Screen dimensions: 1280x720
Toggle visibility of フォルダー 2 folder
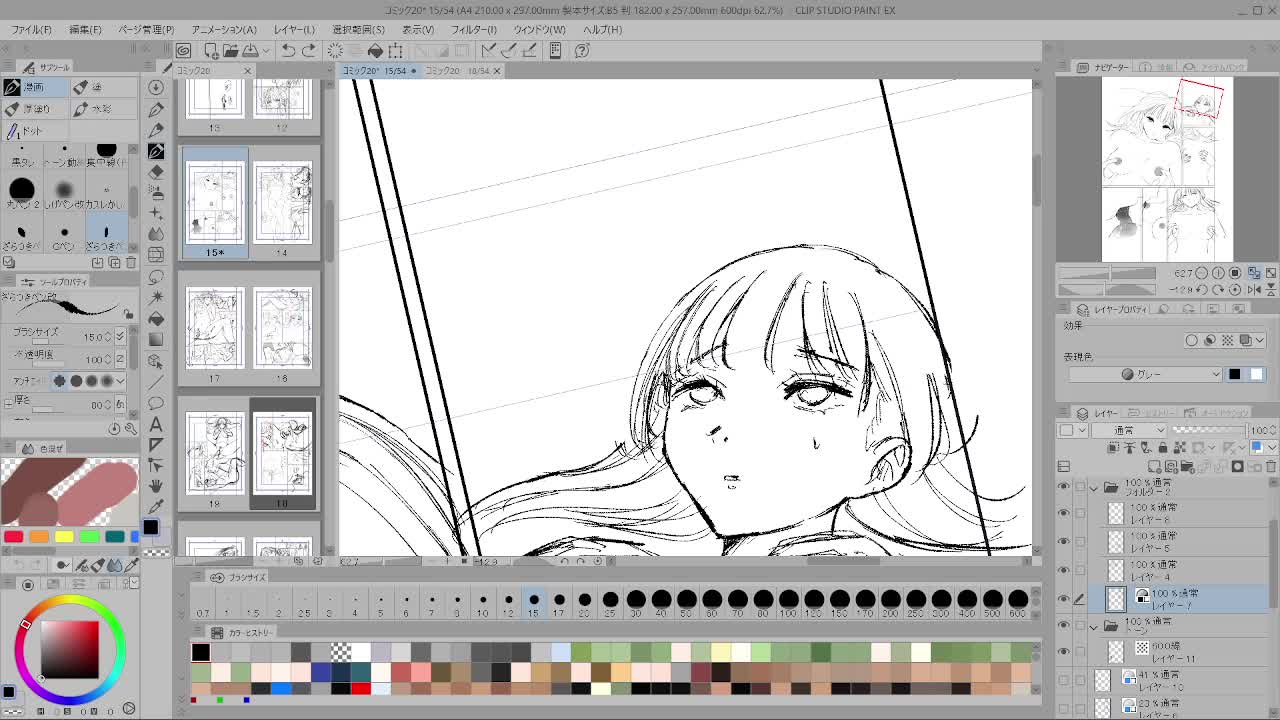1063,487
